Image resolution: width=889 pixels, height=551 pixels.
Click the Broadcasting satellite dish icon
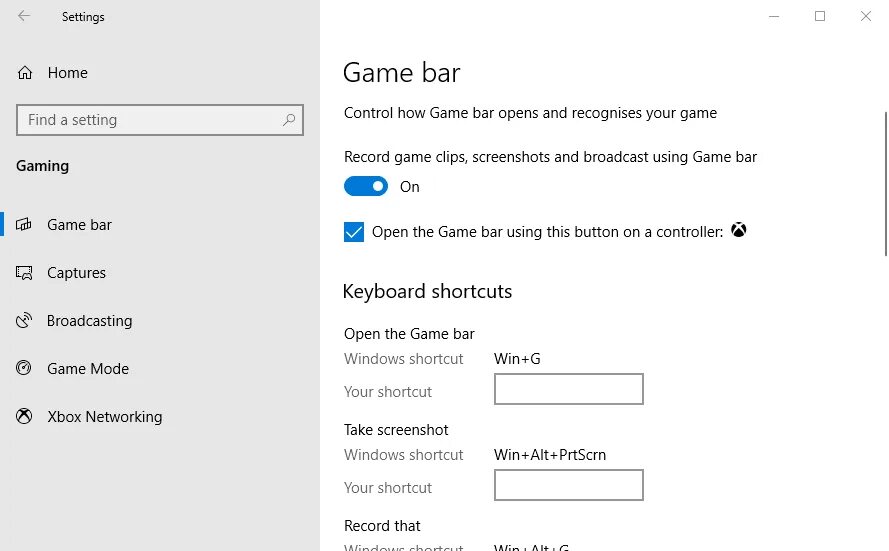[x=24, y=320]
